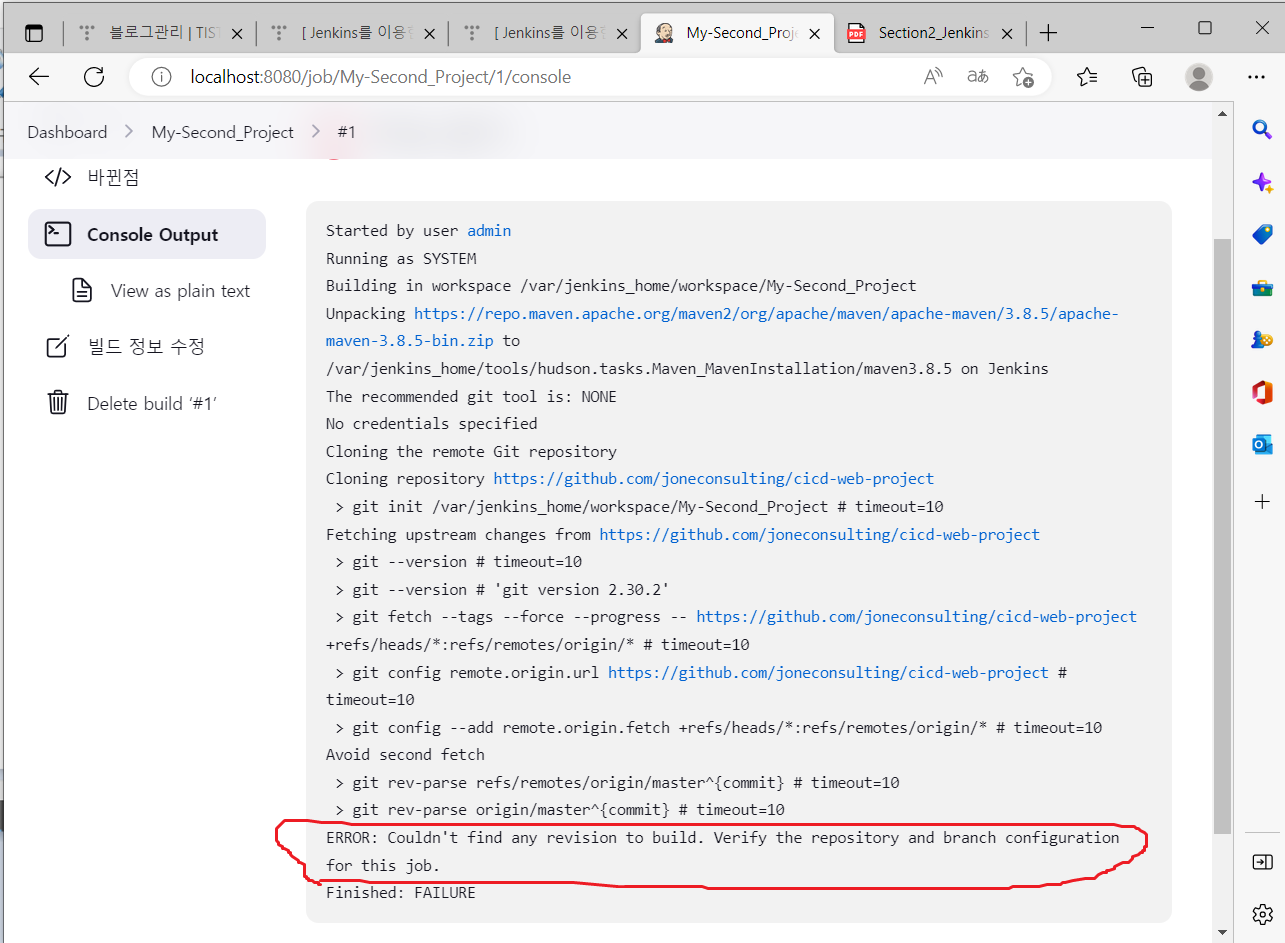Open the Shopping tag sidebar icon
This screenshot has width=1285, height=943.
1262,235
